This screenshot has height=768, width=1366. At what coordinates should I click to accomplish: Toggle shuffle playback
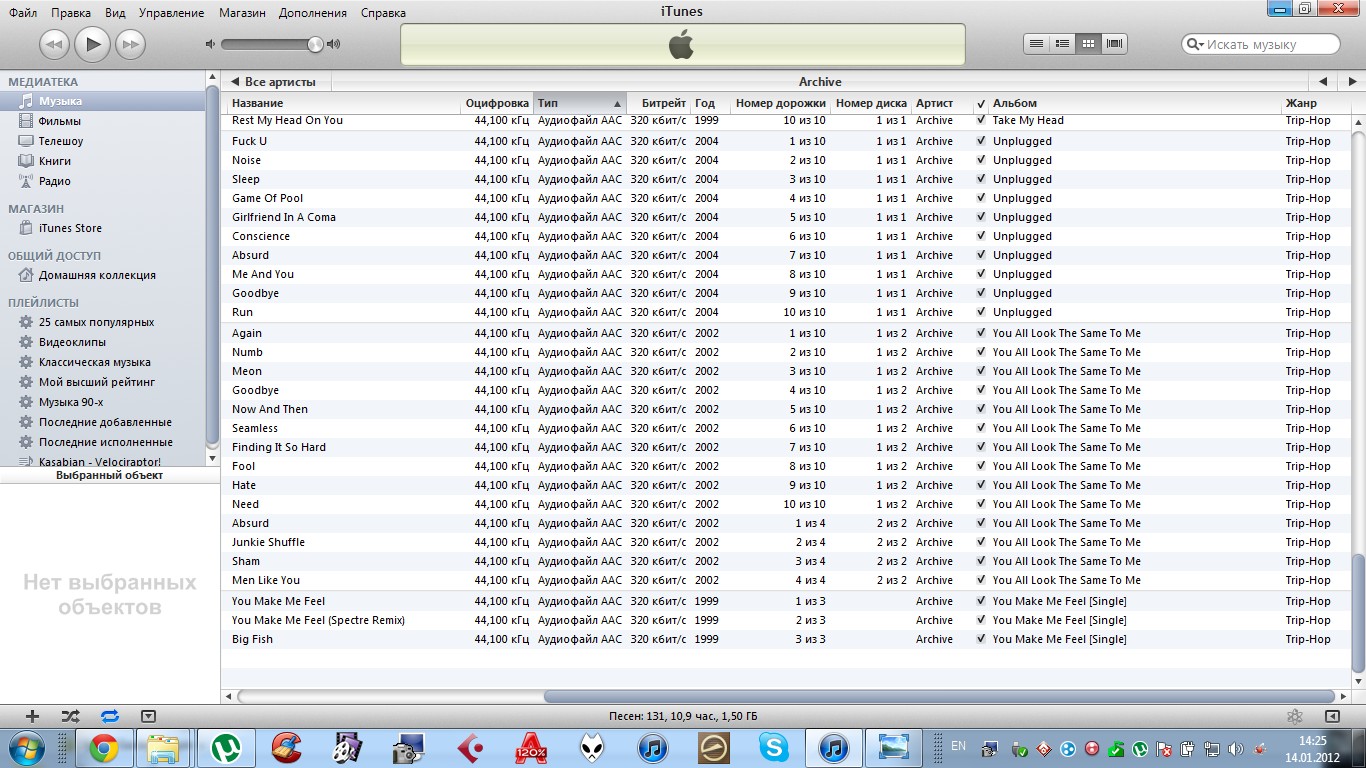click(x=70, y=716)
